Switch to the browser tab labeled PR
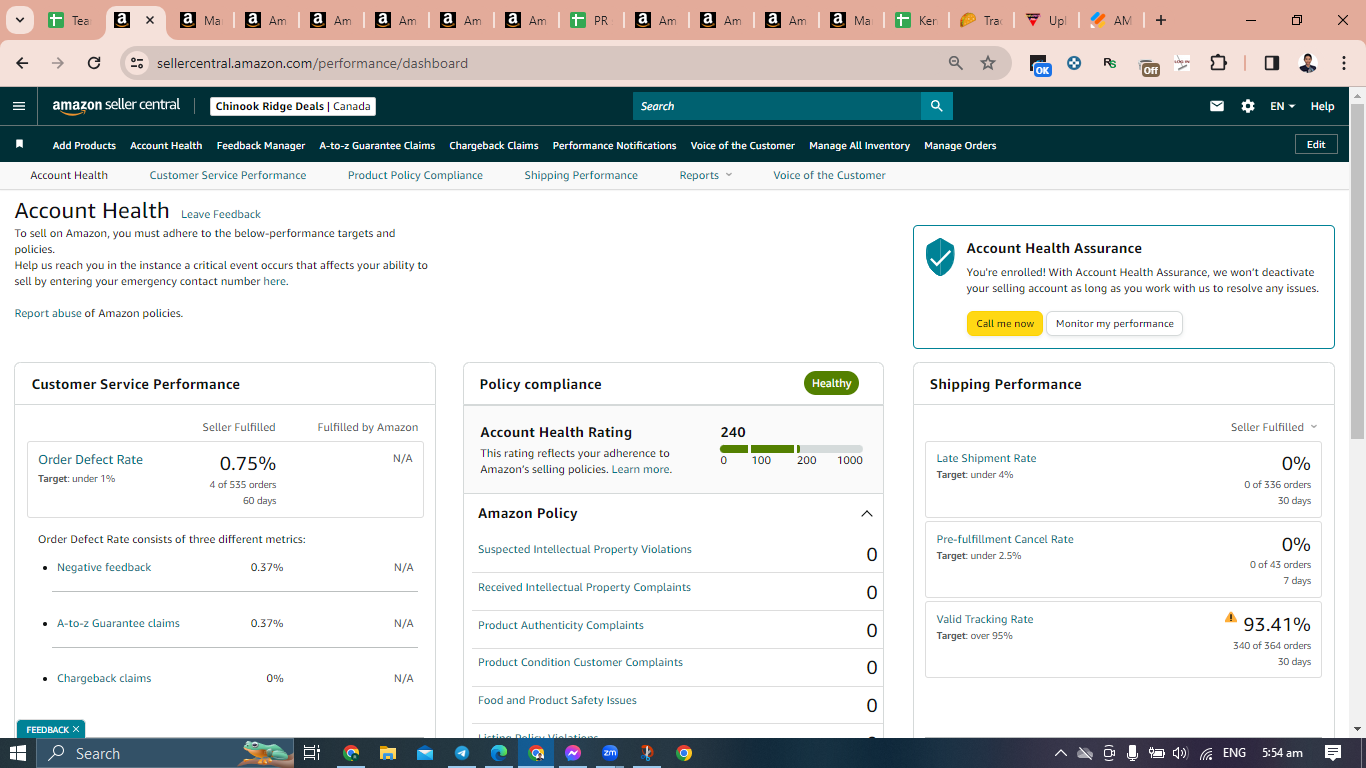1366x768 pixels. [590, 20]
